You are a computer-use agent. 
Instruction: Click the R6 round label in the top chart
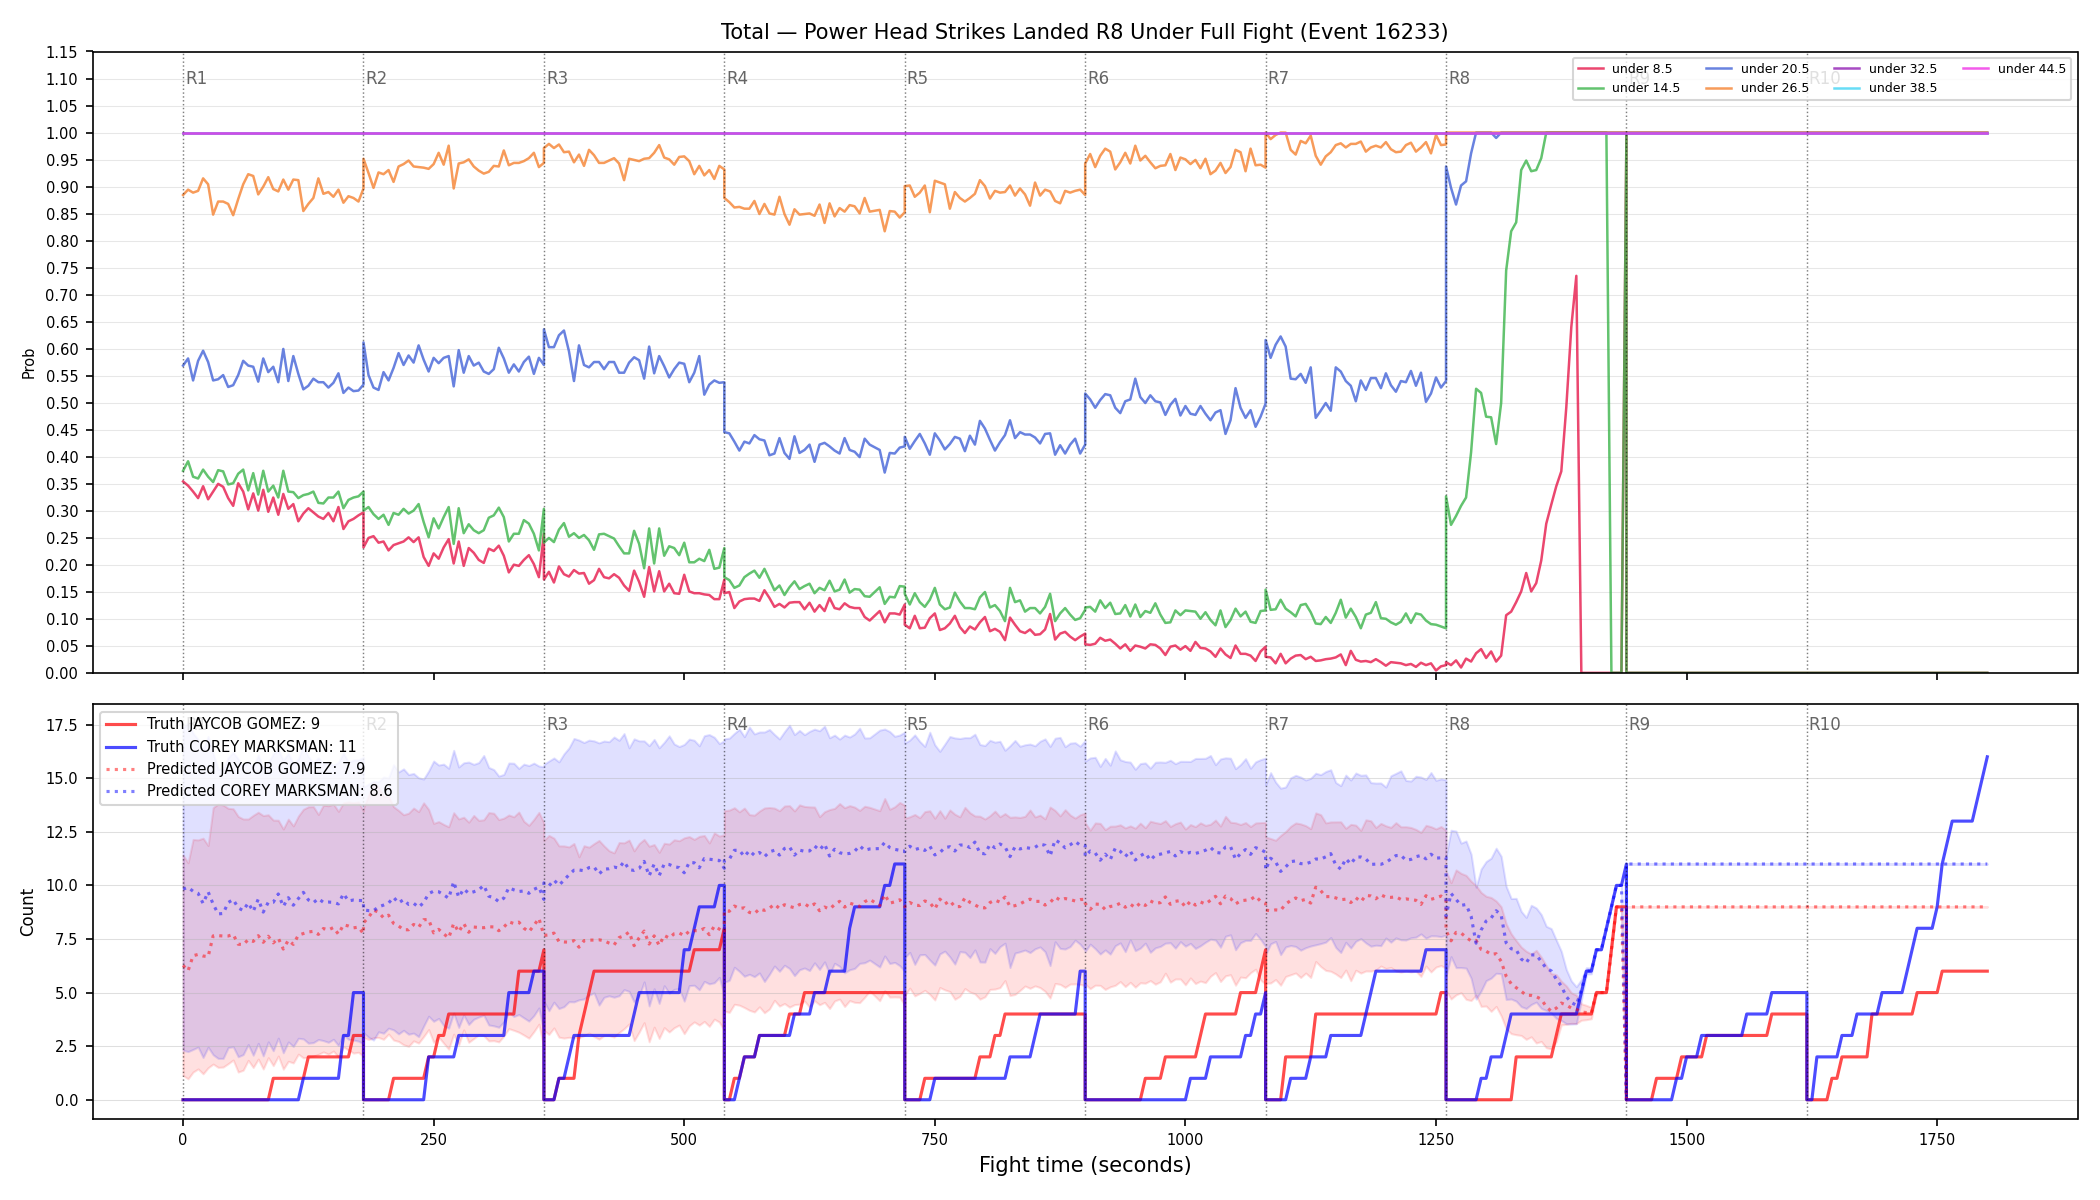click(x=1098, y=78)
